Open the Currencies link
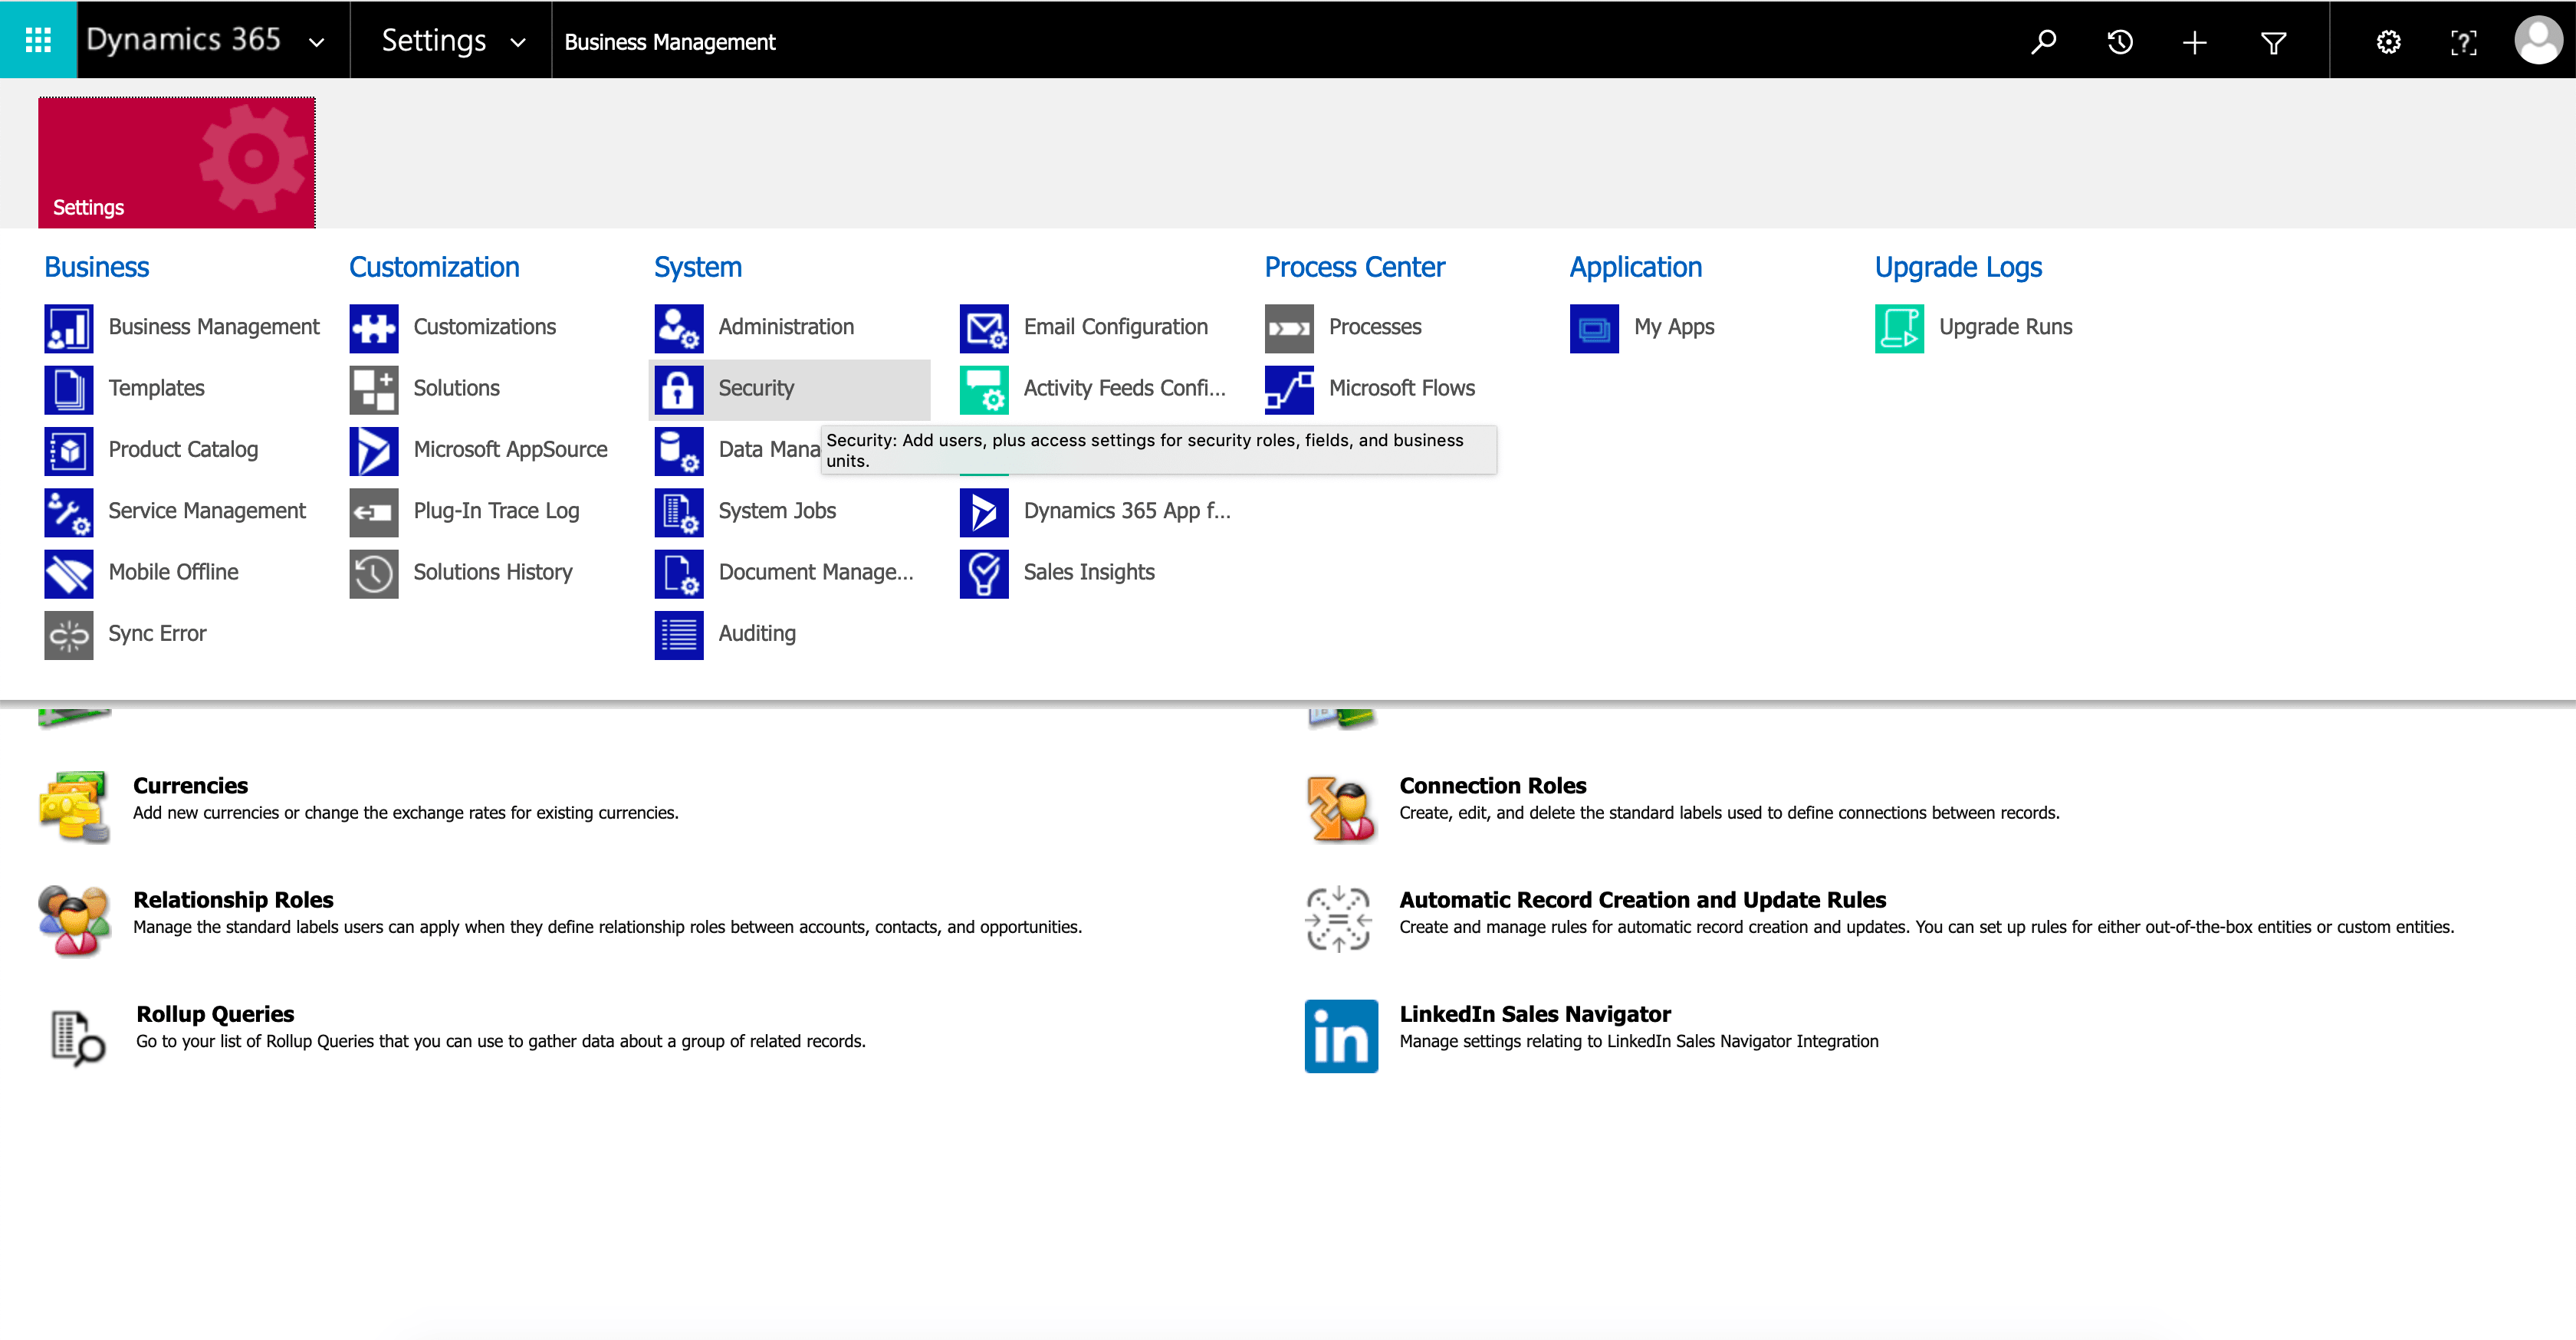2576x1340 pixels. pyautogui.click(x=190, y=786)
